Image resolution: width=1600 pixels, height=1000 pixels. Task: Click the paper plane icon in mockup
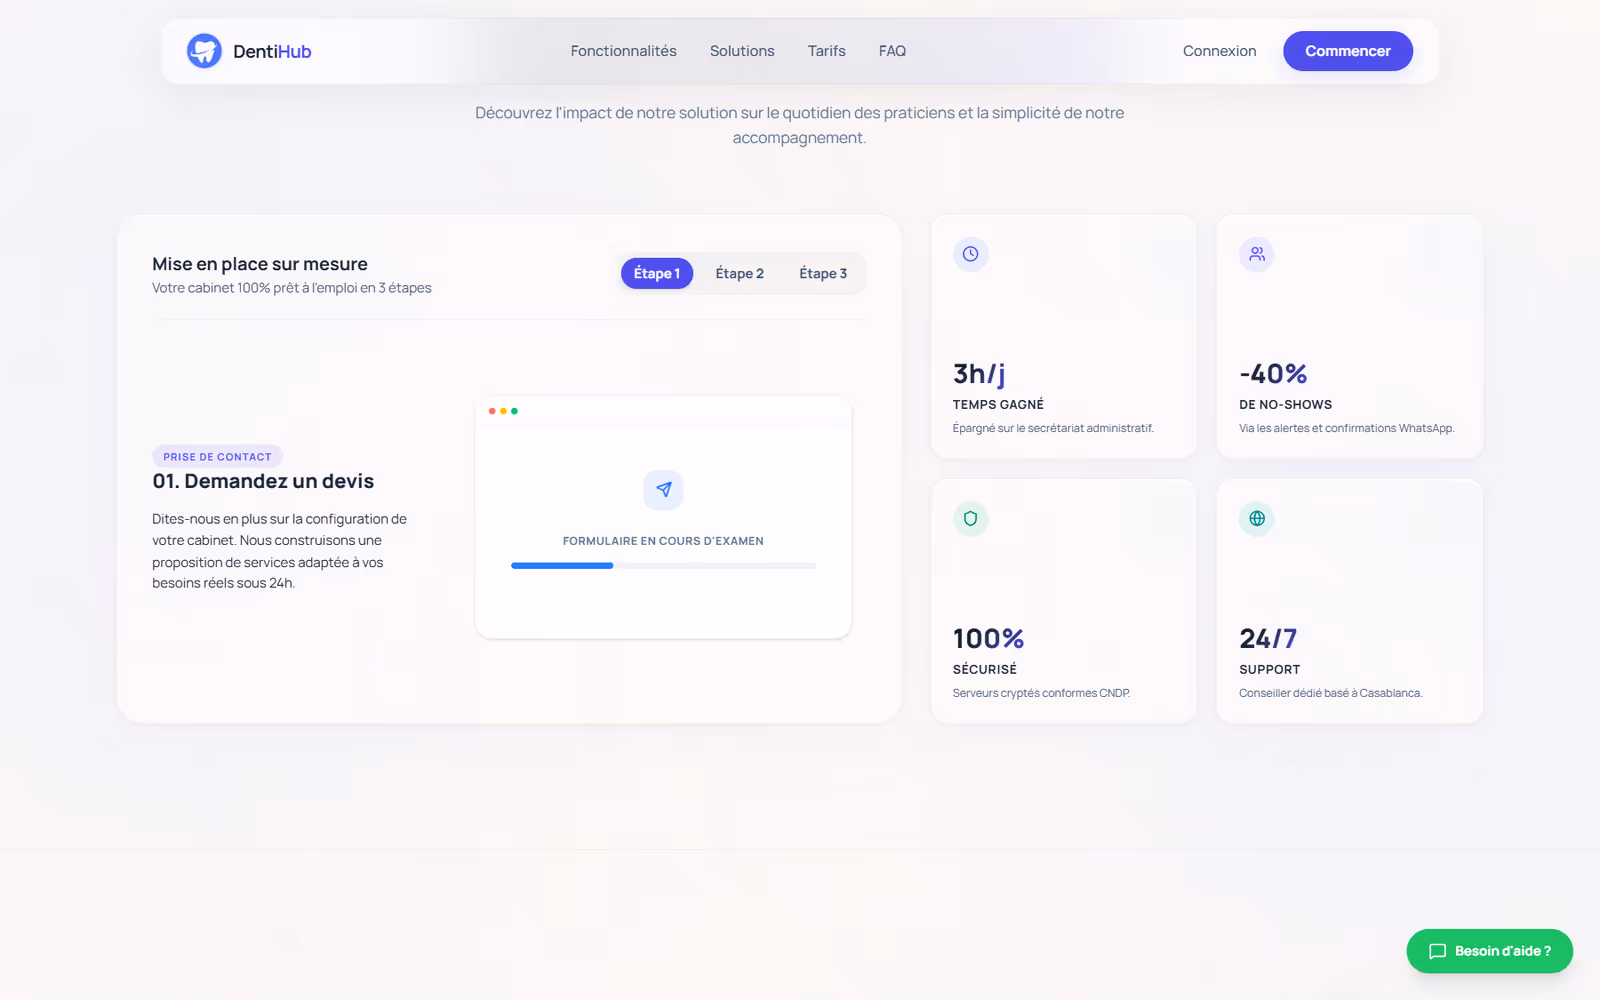pyautogui.click(x=663, y=490)
